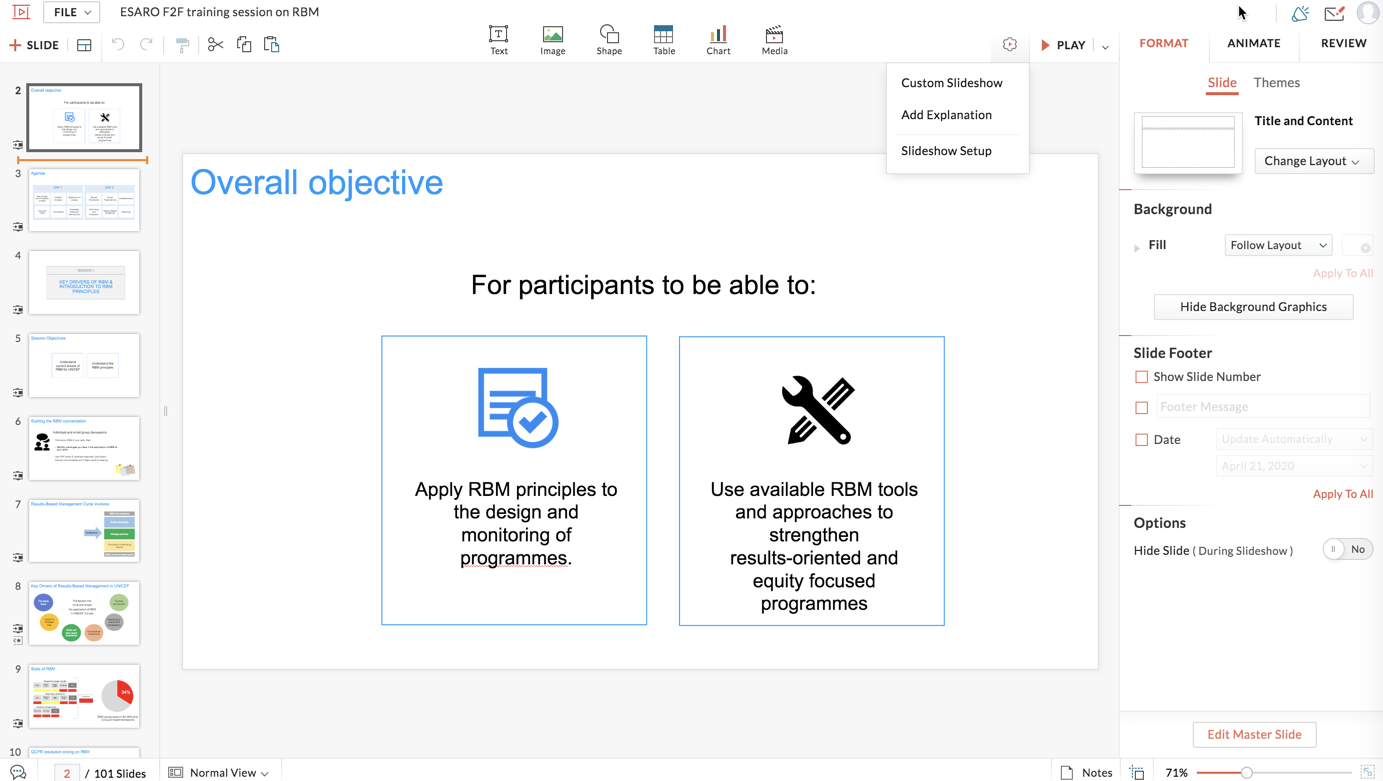Open the Notes pane
The height and width of the screenshot is (781, 1383).
point(1086,772)
